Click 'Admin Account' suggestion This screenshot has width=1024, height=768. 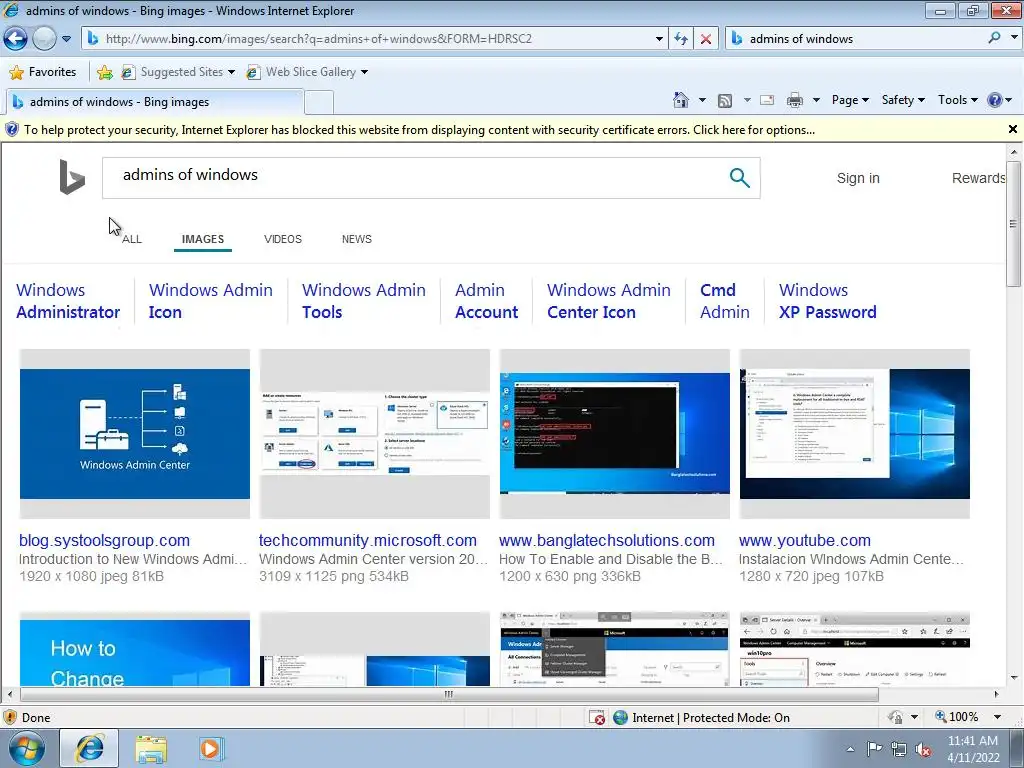coord(487,301)
